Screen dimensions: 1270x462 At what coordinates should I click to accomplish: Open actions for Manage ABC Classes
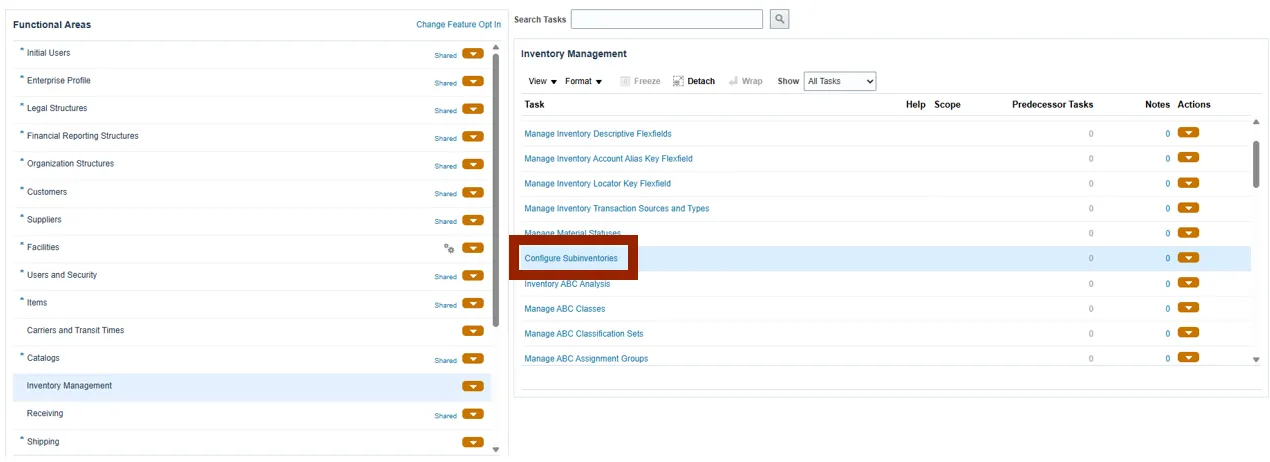(x=1188, y=308)
